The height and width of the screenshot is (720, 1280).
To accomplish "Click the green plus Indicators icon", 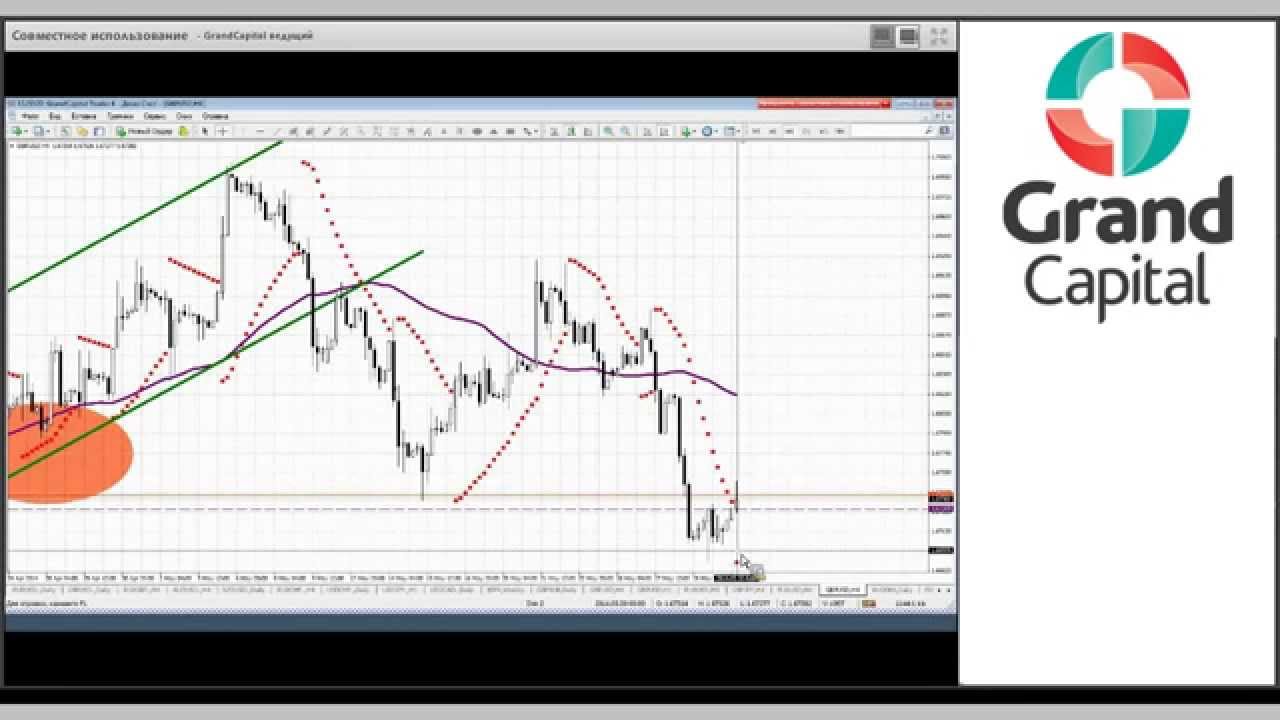I will click(685, 131).
